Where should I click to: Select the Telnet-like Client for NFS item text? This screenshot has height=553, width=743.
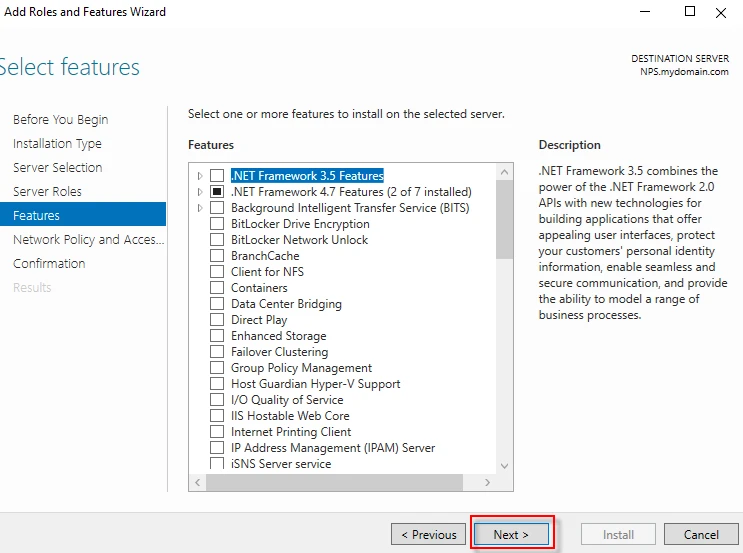[x=267, y=272]
